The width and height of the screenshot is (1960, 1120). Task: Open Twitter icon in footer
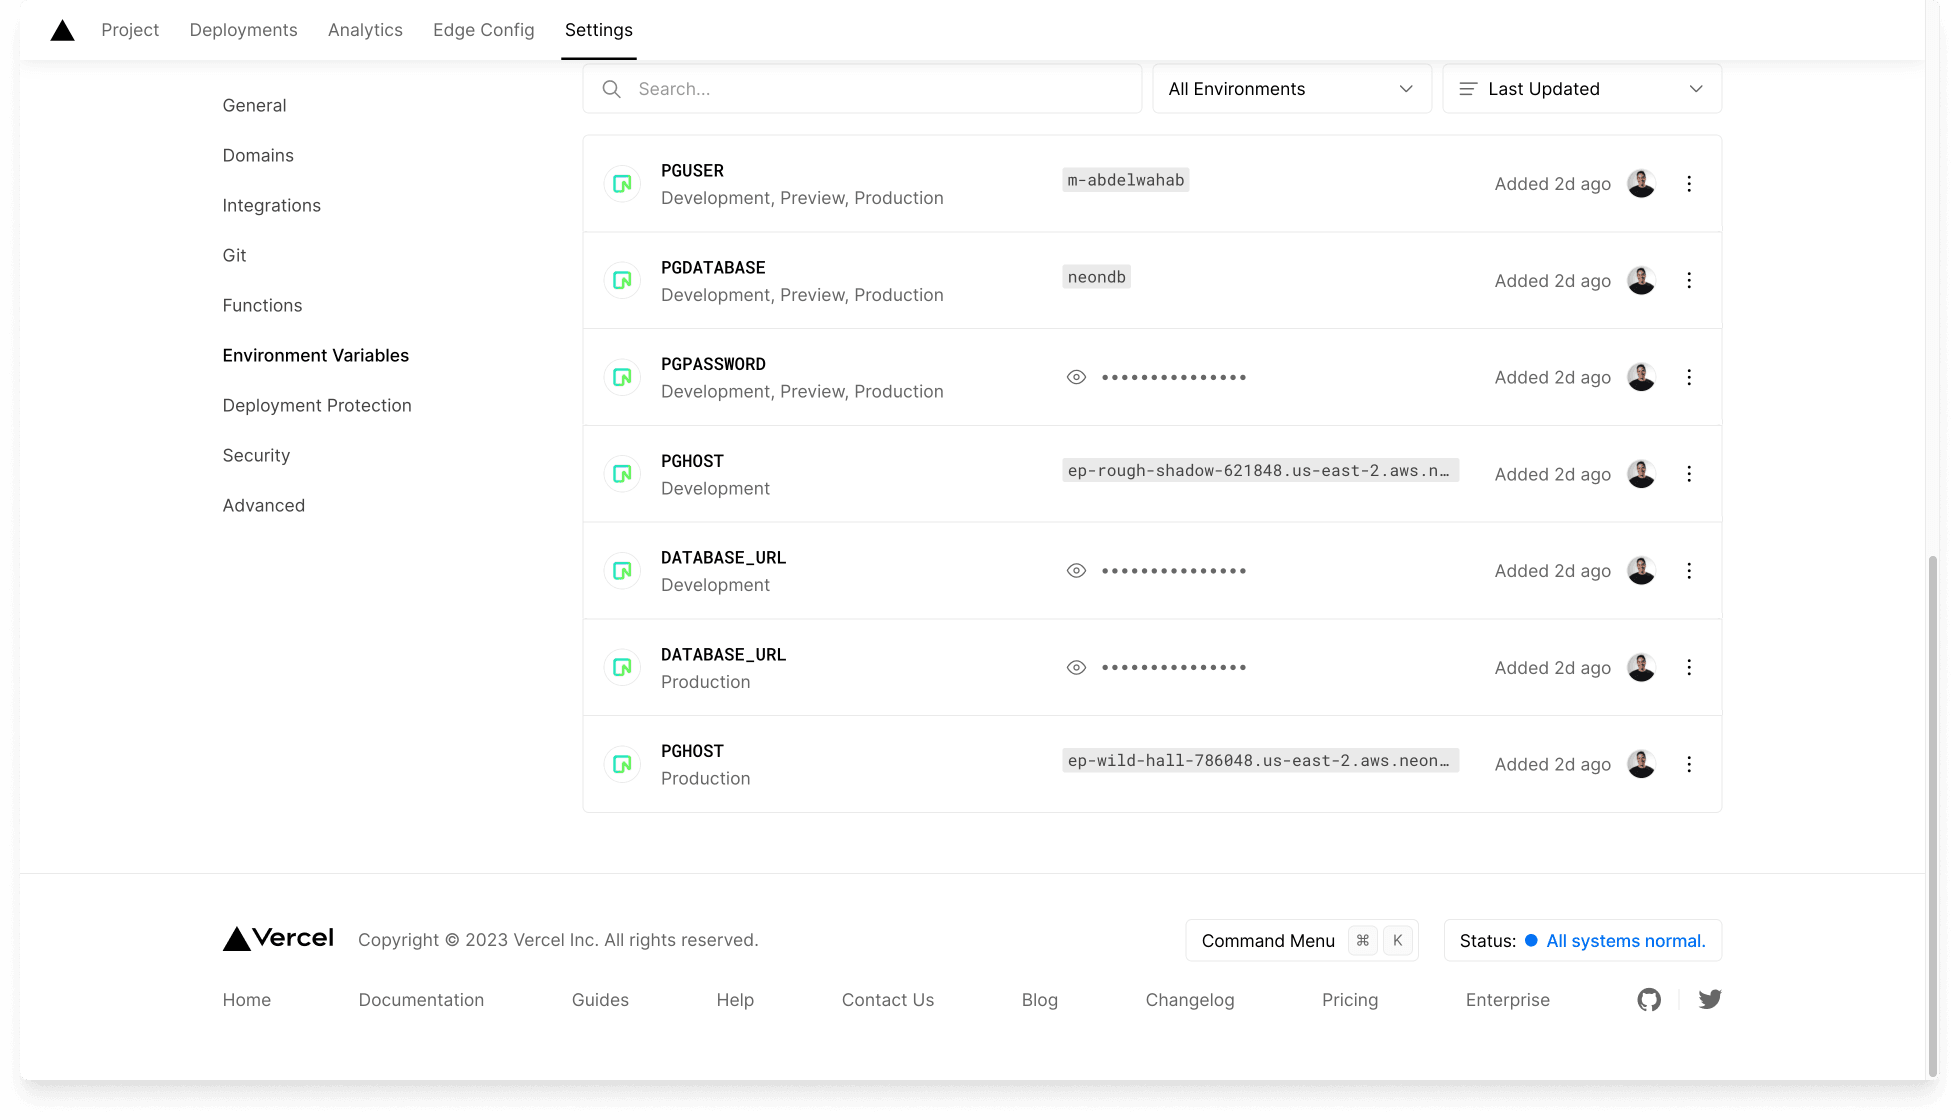click(x=1710, y=999)
